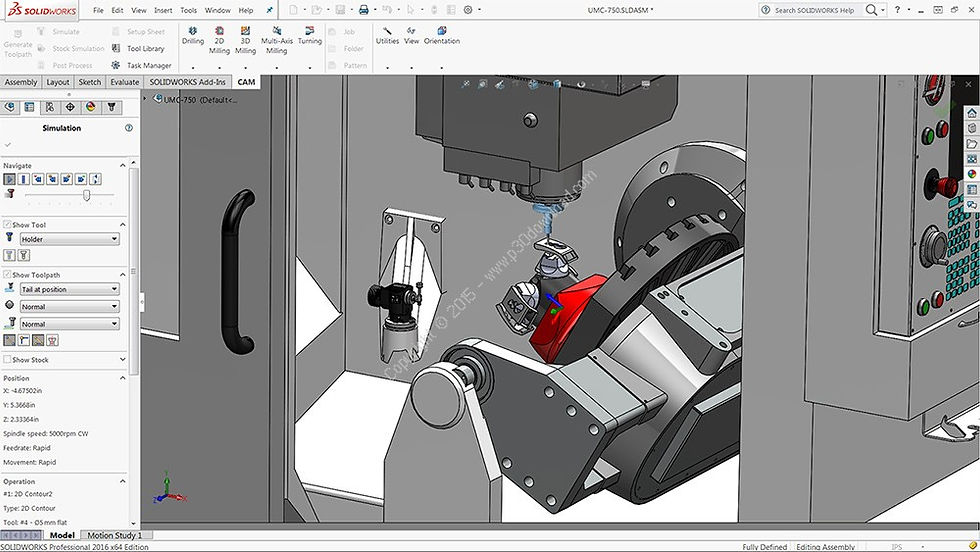This screenshot has height=552, width=980.
Task: Click the fifth Navigate step button
Action: coord(67,179)
